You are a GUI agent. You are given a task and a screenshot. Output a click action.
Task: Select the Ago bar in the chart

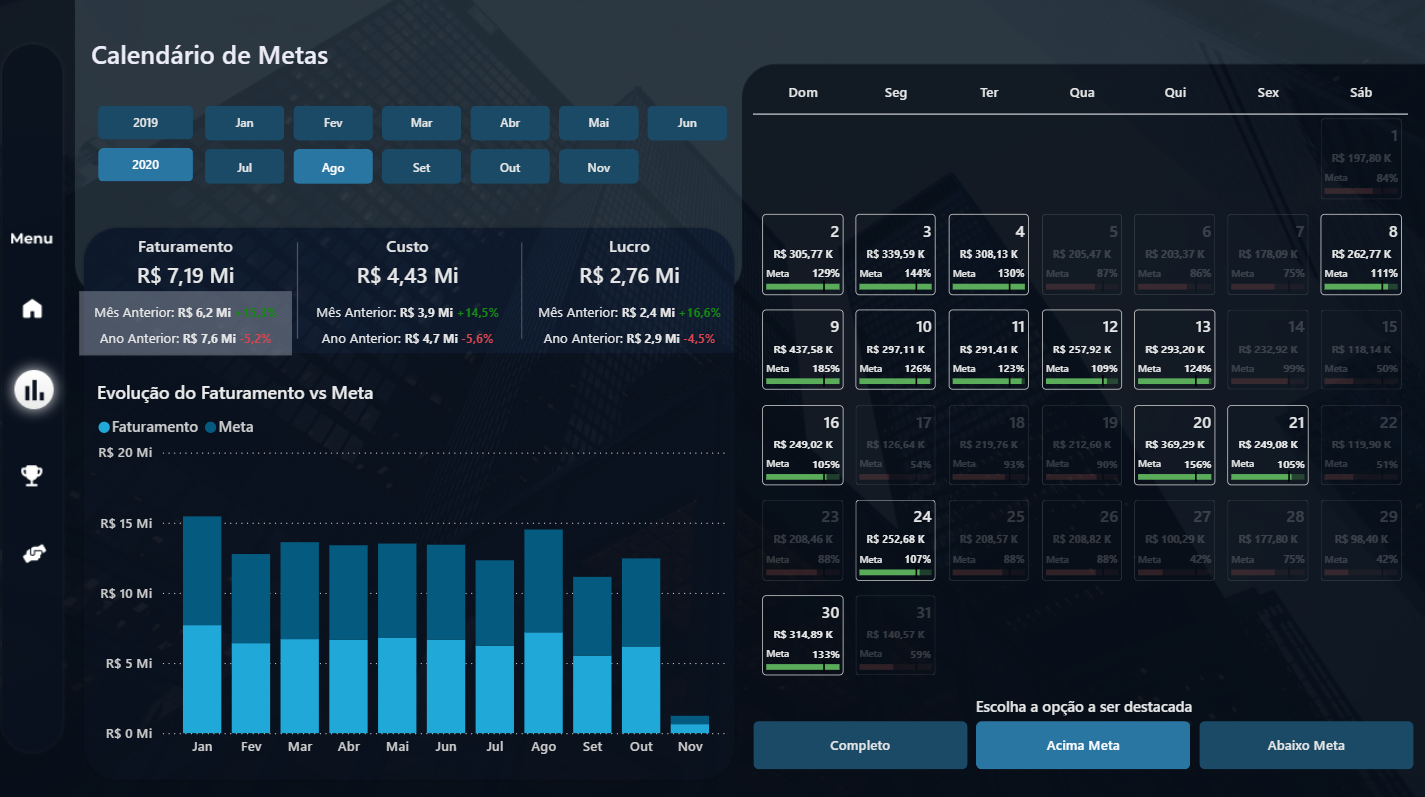(544, 631)
